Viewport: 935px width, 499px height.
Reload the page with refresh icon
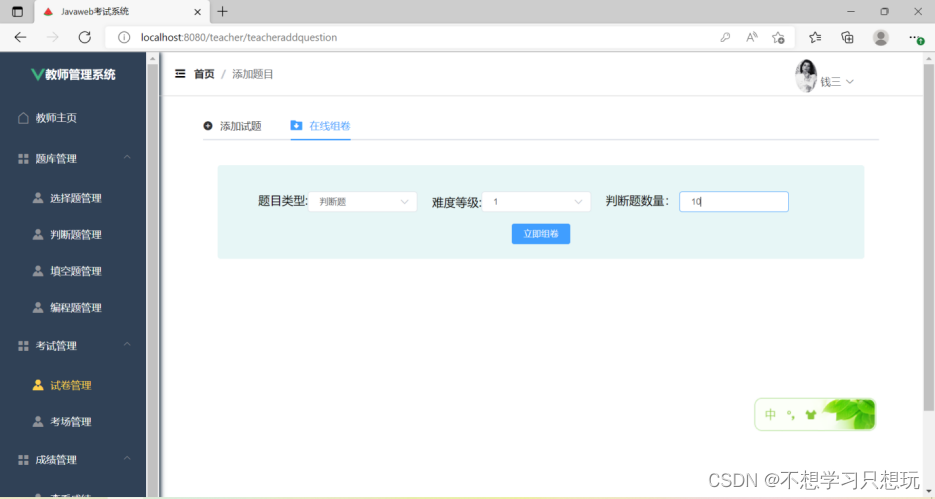point(85,37)
